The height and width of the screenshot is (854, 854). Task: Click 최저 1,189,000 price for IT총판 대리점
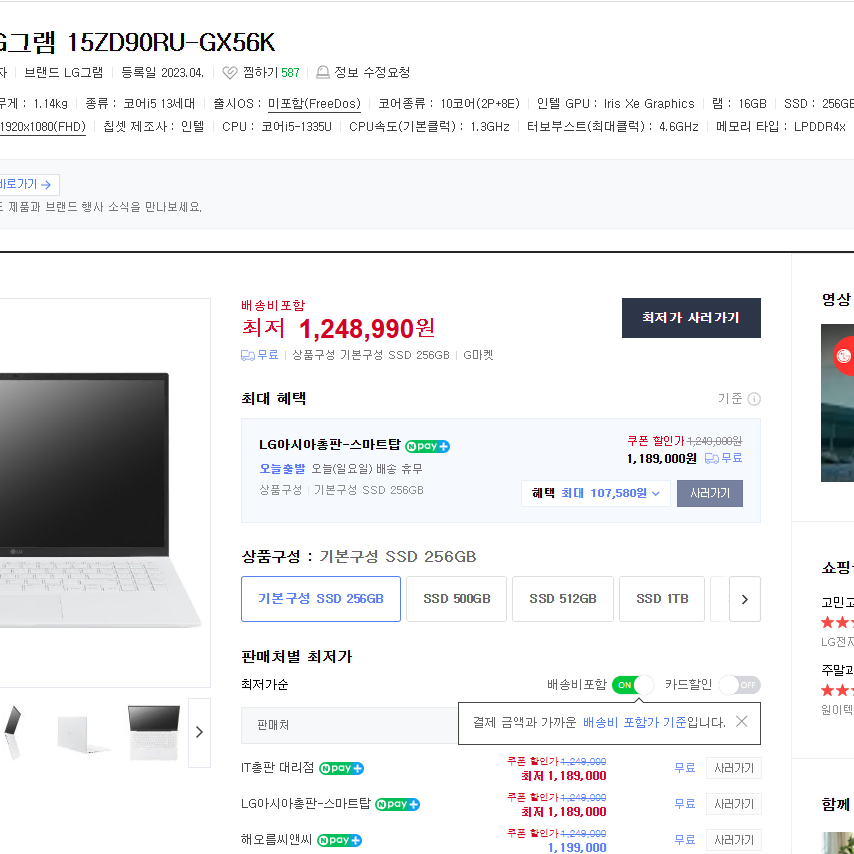point(564,776)
